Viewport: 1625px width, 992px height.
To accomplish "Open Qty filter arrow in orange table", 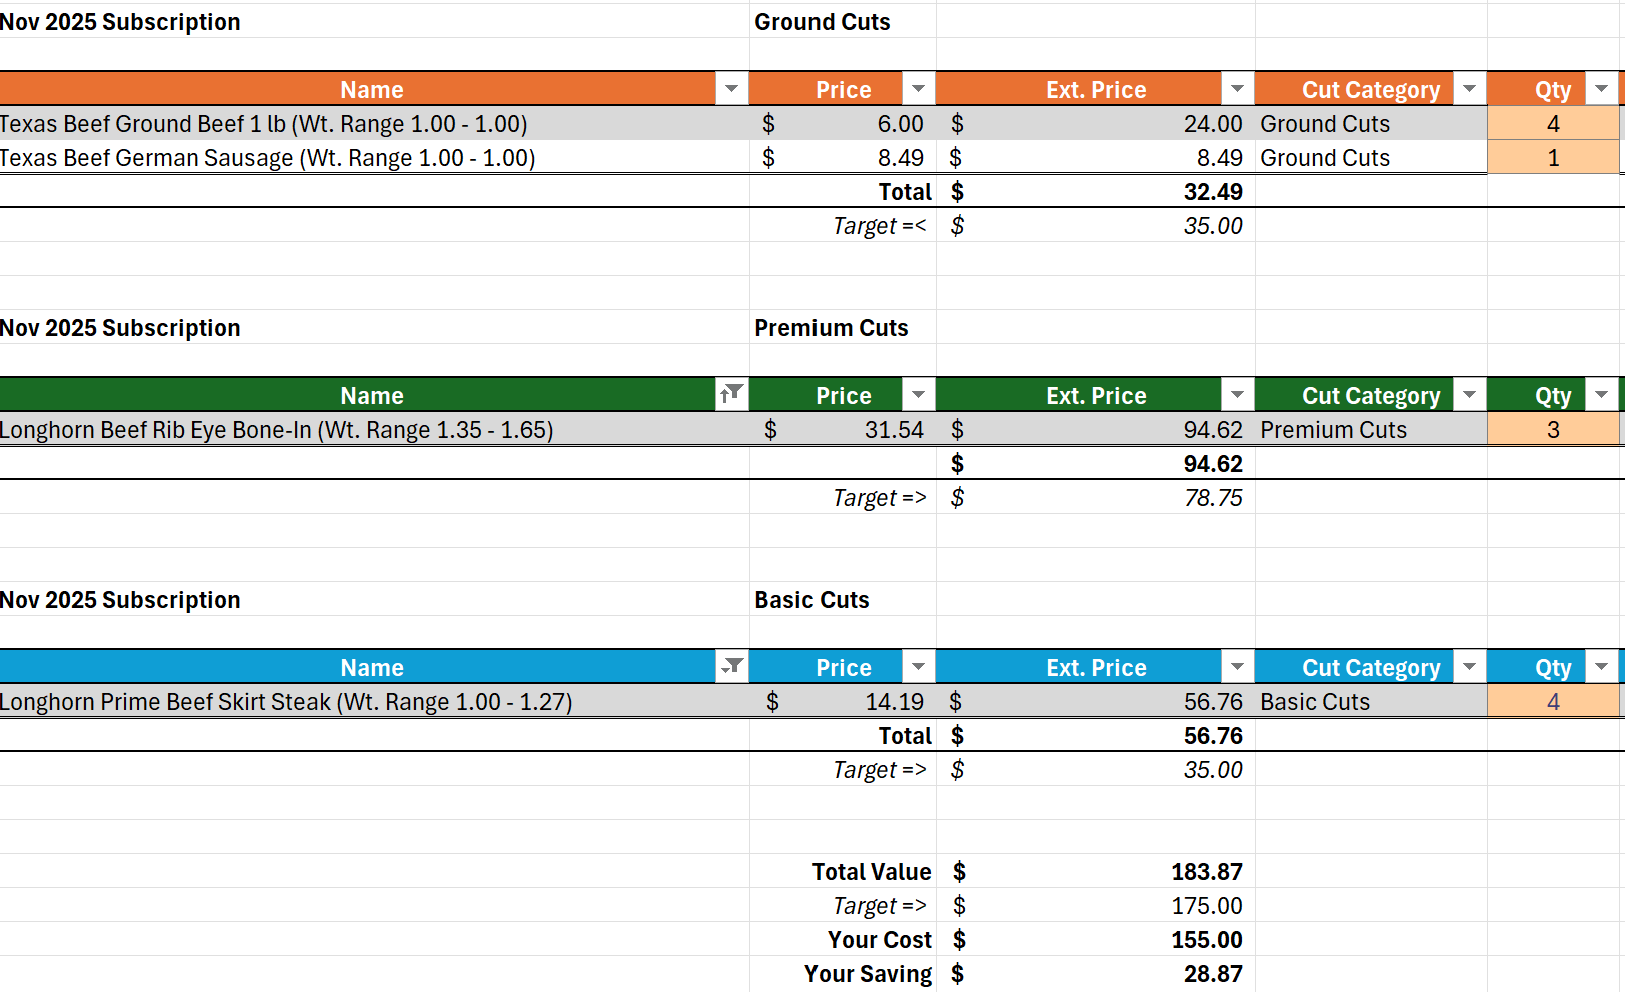I will (x=1601, y=89).
